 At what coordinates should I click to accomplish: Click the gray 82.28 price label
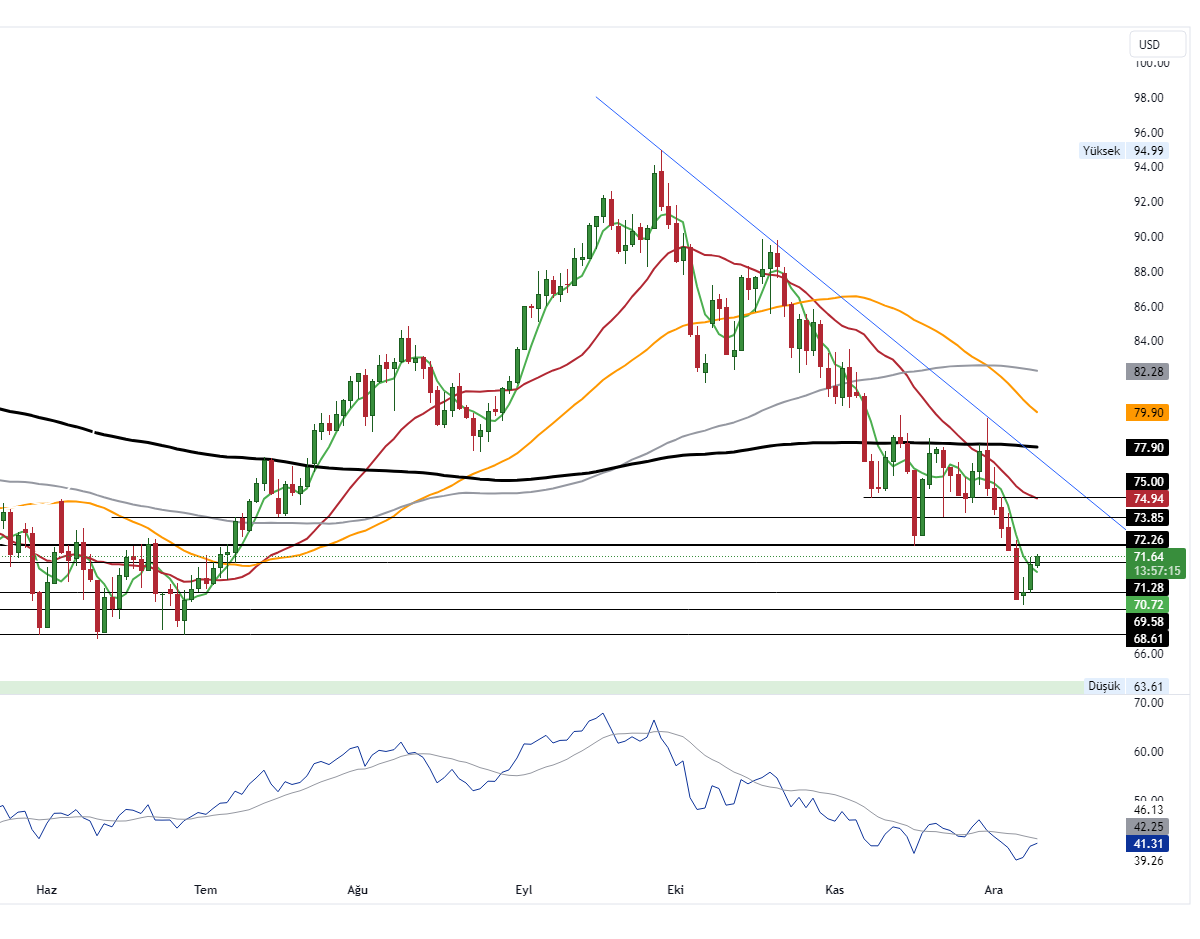(1146, 372)
